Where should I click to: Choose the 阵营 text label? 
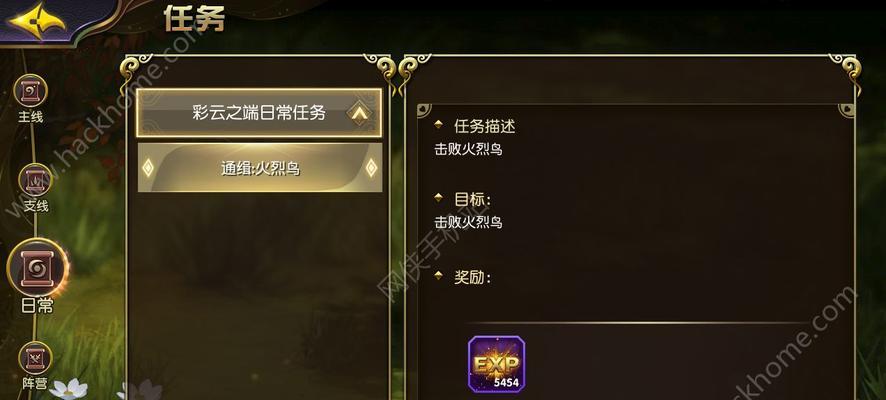[x=35, y=384]
